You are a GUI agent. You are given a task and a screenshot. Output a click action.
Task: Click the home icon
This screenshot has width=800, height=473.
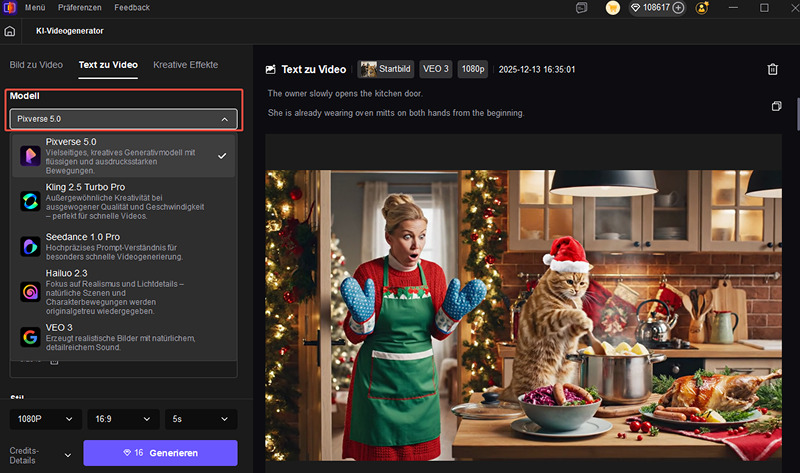[10, 31]
